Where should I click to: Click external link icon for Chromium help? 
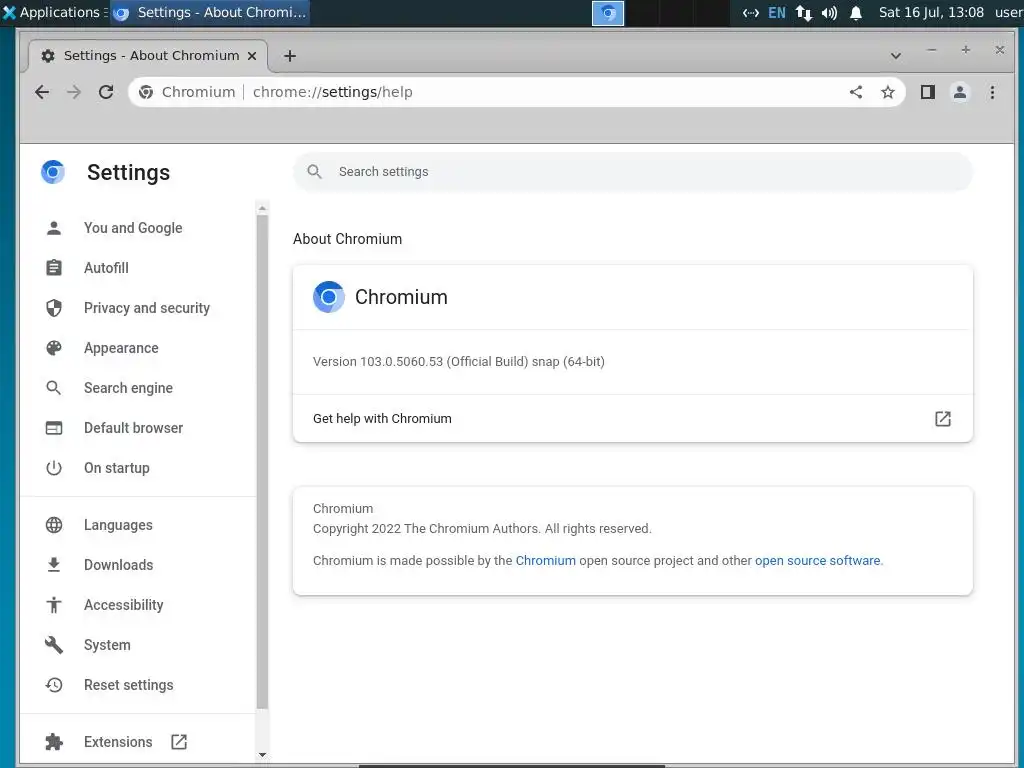click(942, 419)
